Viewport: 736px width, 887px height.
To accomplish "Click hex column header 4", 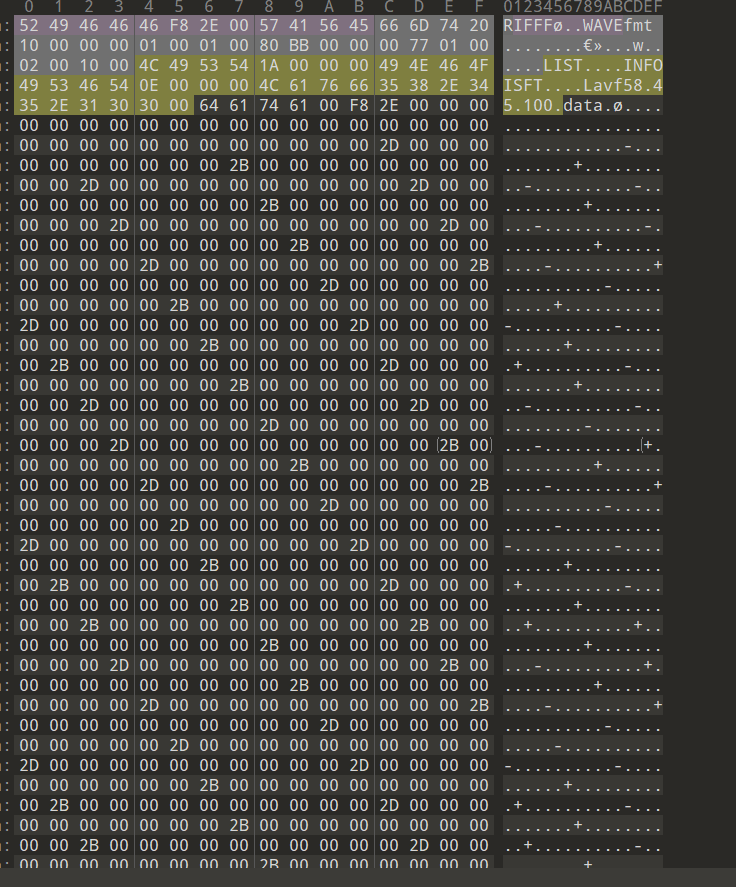I will tap(148, 7).
